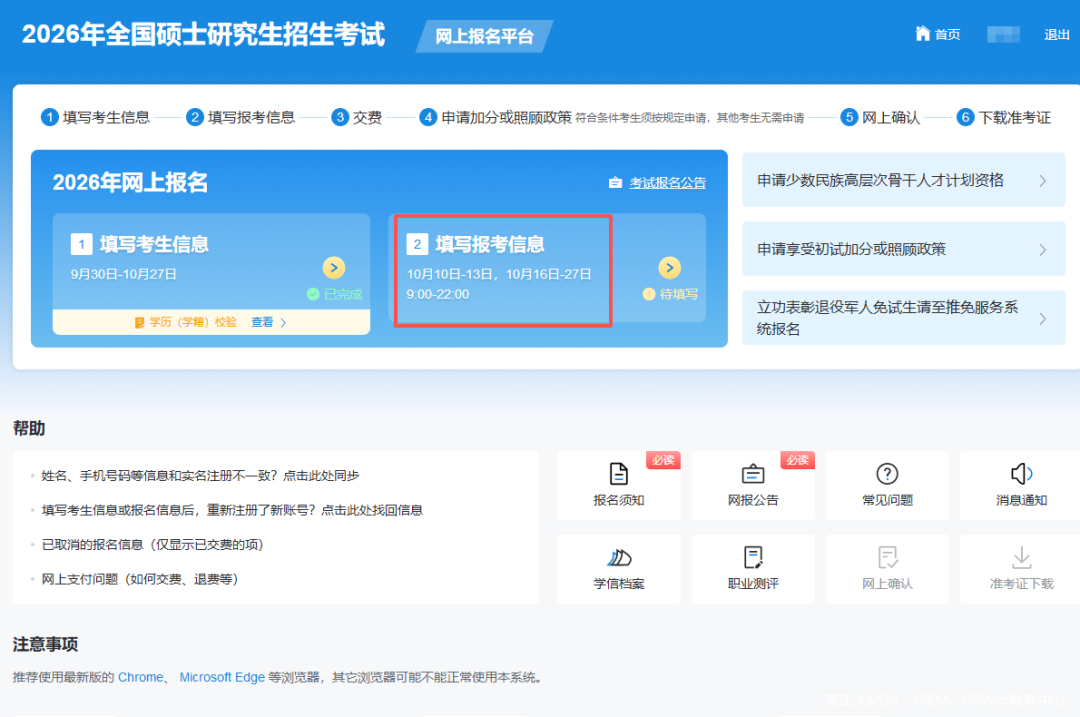
Task: Open the 常见问题 question icon
Action: [x=887, y=474]
